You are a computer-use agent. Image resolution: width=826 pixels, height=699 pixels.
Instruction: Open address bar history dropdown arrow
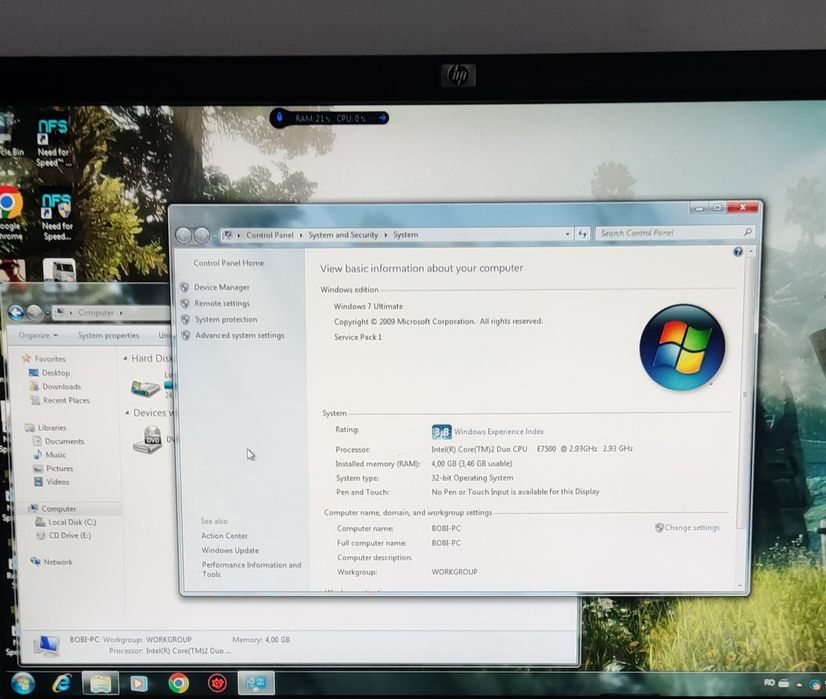click(567, 234)
